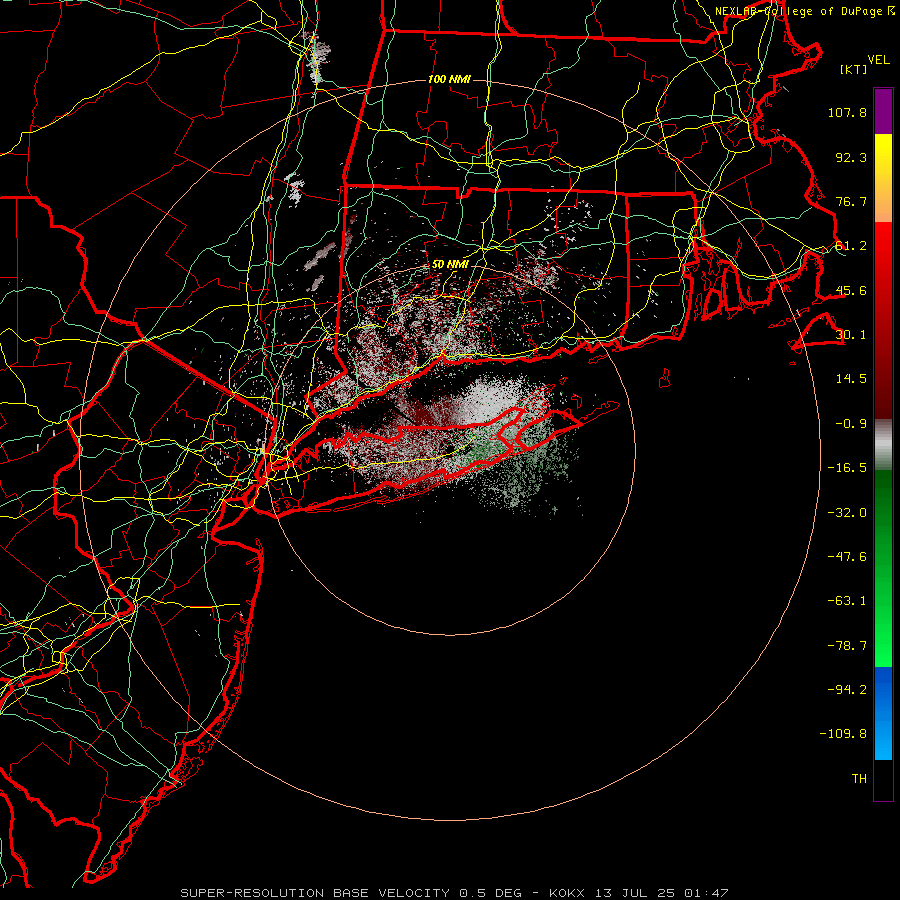Select the -32.0 legend value
This screenshot has width=900, height=900.
click(x=847, y=513)
